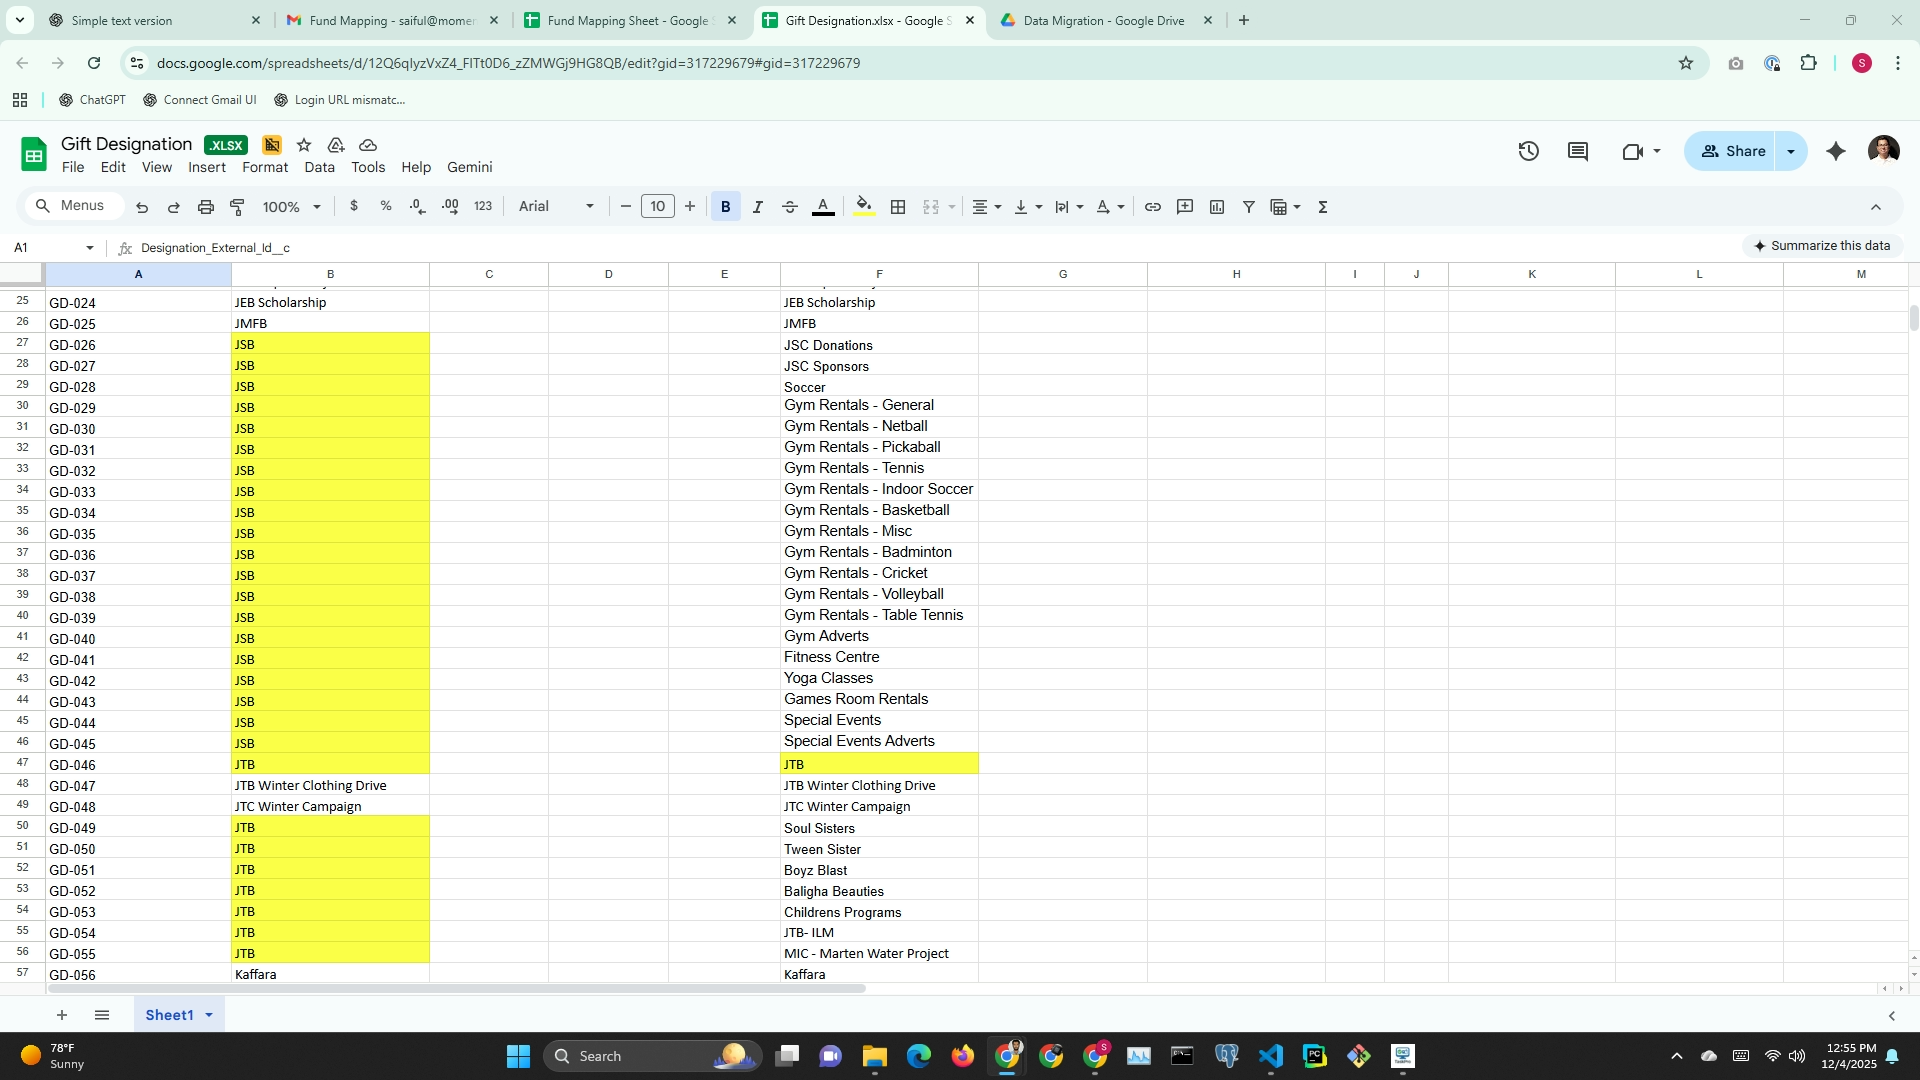Open the functions sigma icon
This screenshot has height=1080, width=1920.
tap(1322, 207)
